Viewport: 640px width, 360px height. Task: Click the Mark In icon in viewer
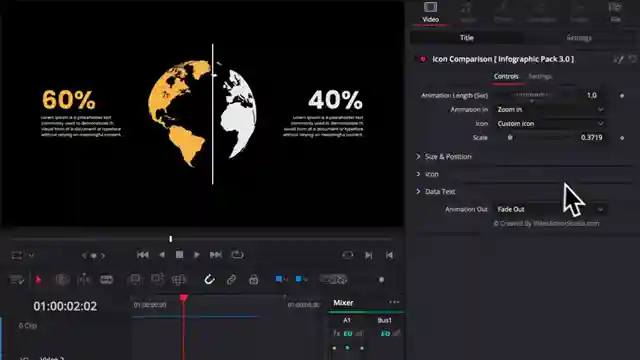tap(369, 255)
